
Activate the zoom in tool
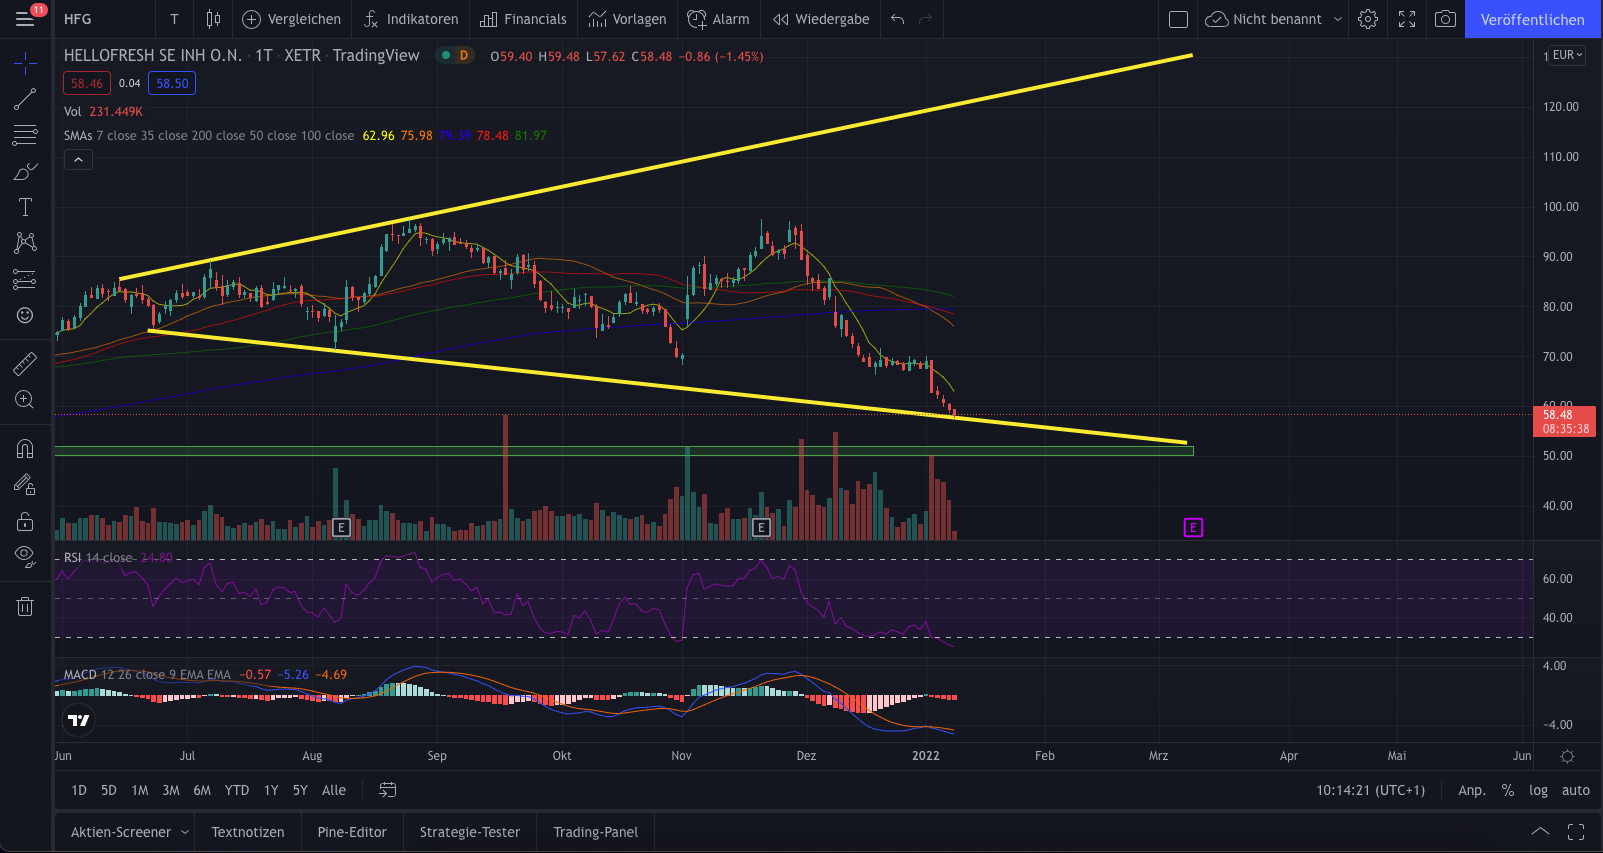[25, 400]
